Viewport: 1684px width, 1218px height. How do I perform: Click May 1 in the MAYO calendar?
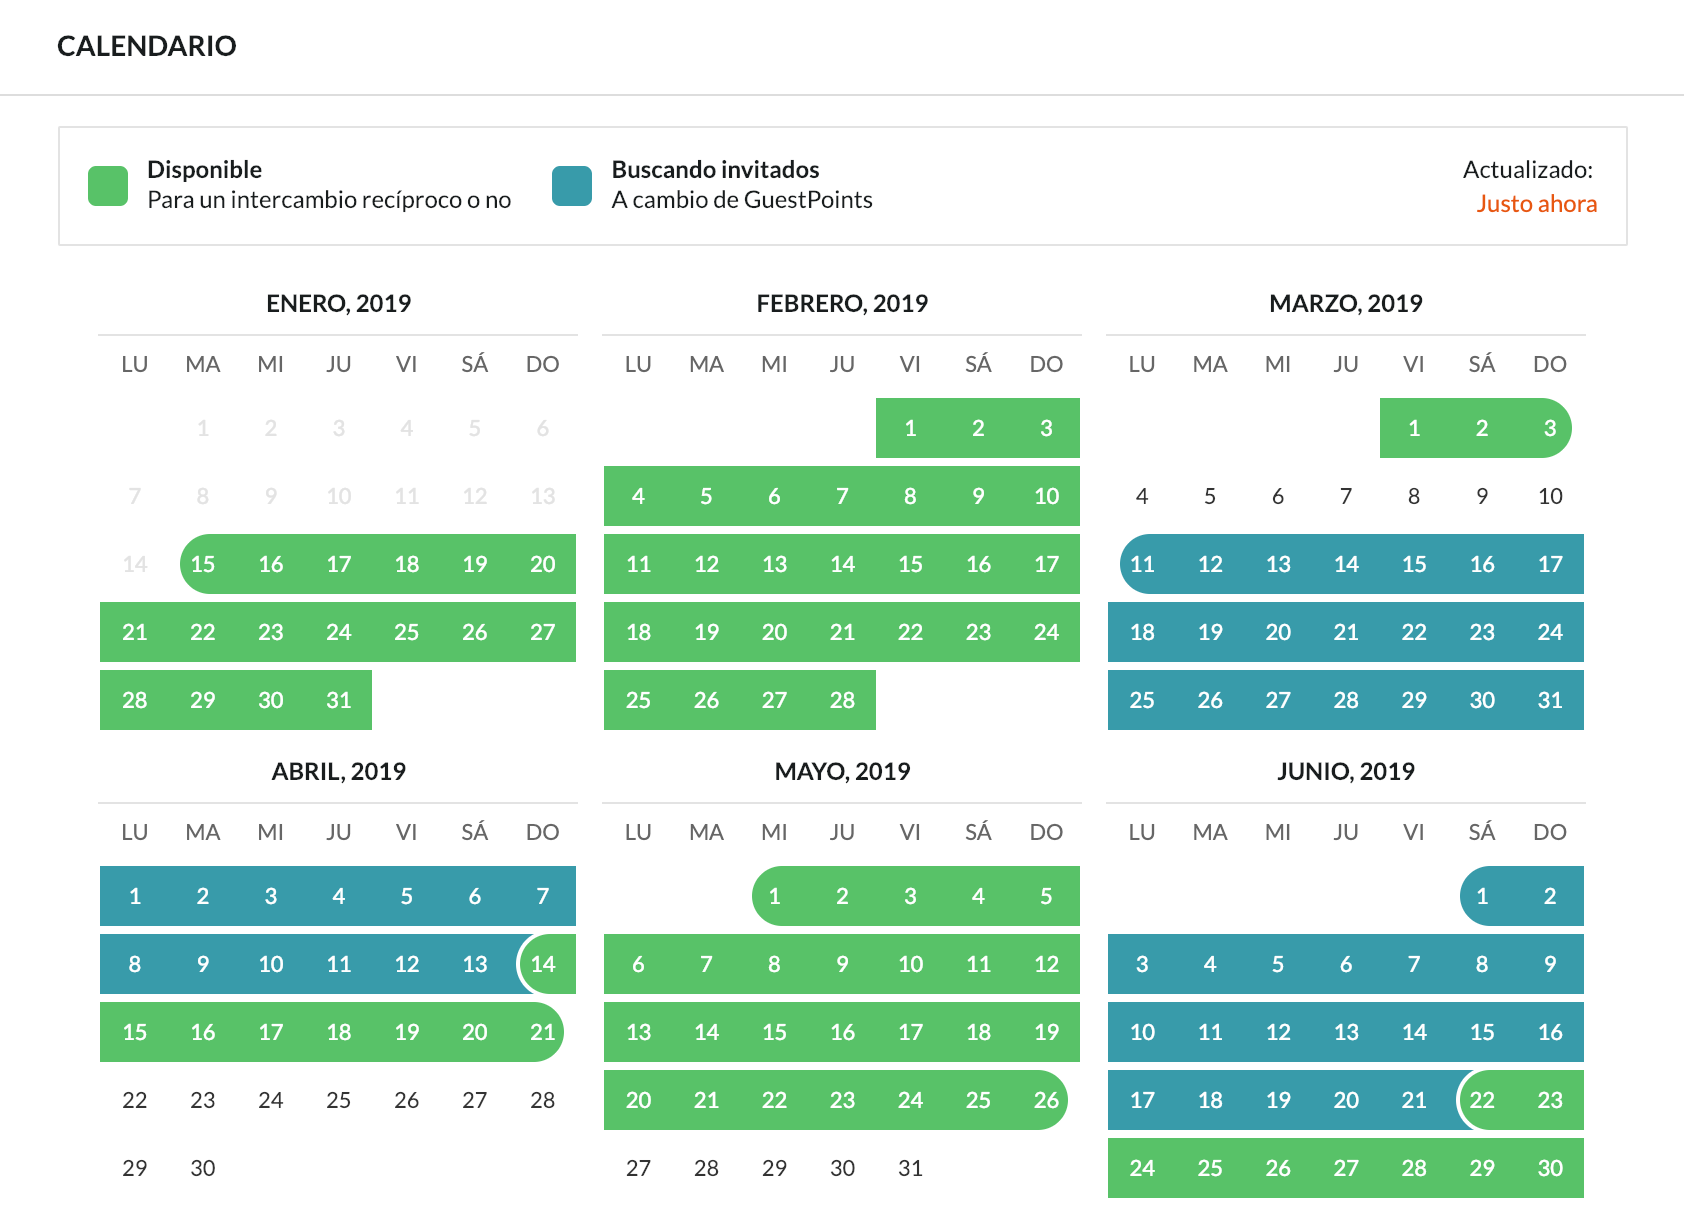(774, 896)
